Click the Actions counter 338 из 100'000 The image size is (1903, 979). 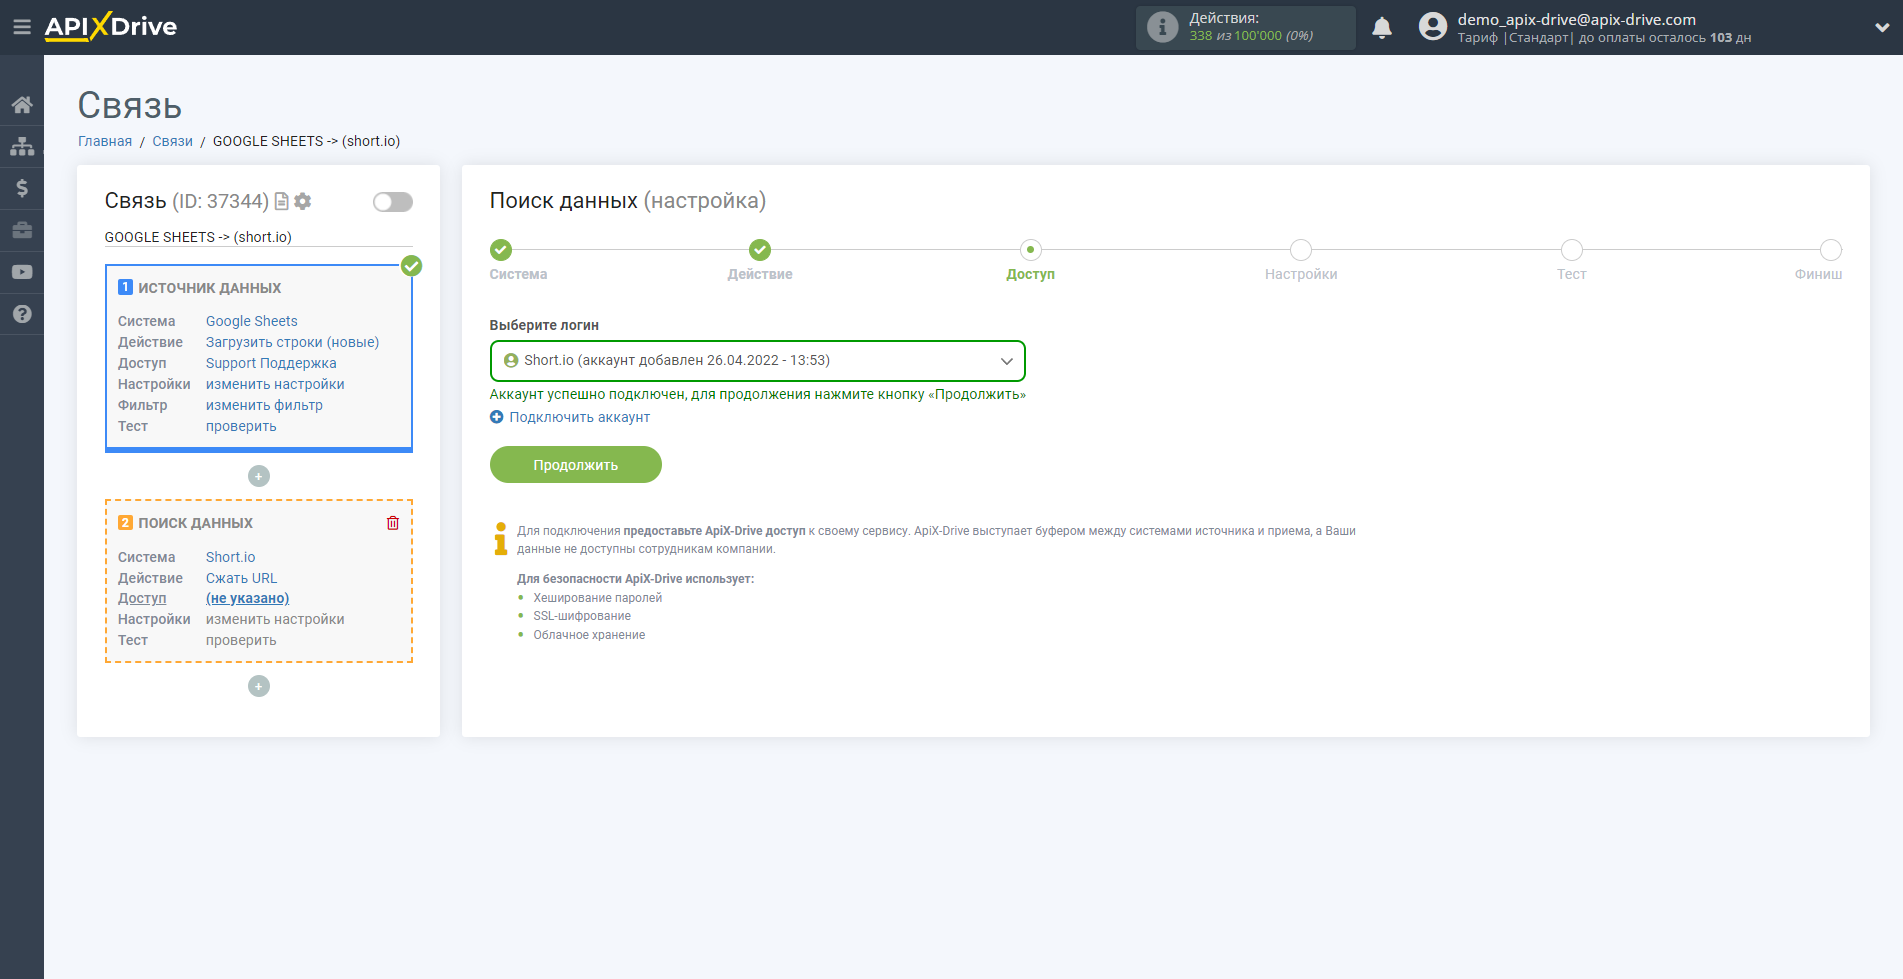pyautogui.click(x=1251, y=36)
